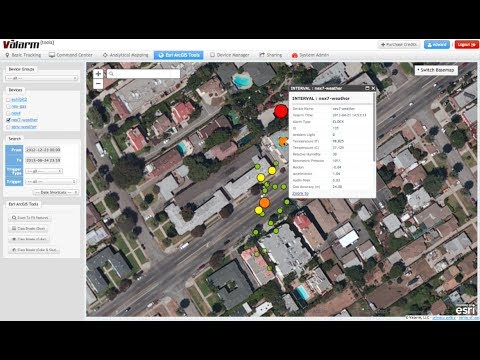Go to the Sharing tab
This screenshot has height=360, width=480.
click(271, 55)
